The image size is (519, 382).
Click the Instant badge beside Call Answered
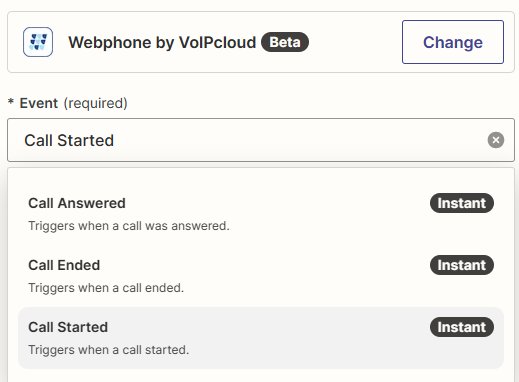pos(462,203)
